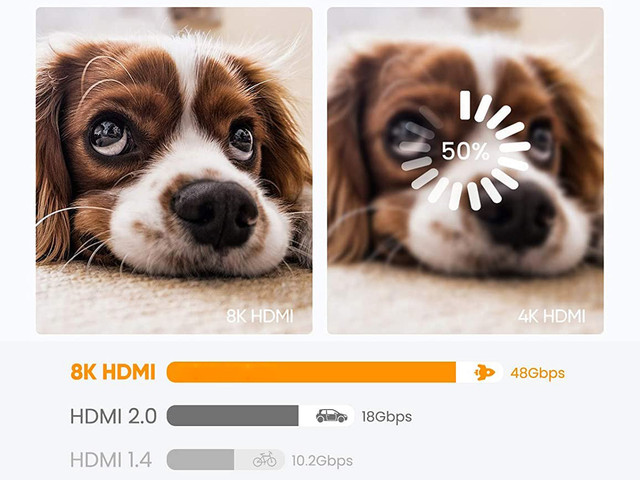This screenshot has width=640, height=480.
Task: Select the orange 8K HDMI heading
Action: pos(113,373)
